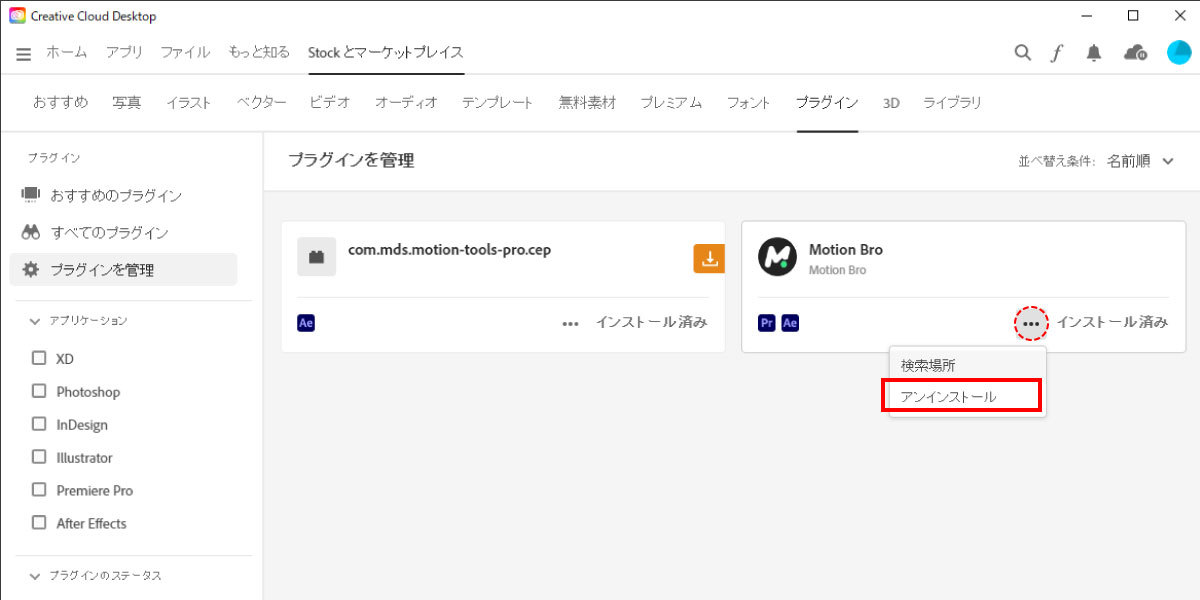Click the search magnifier icon
The image size is (1200, 600).
point(1022,53)
